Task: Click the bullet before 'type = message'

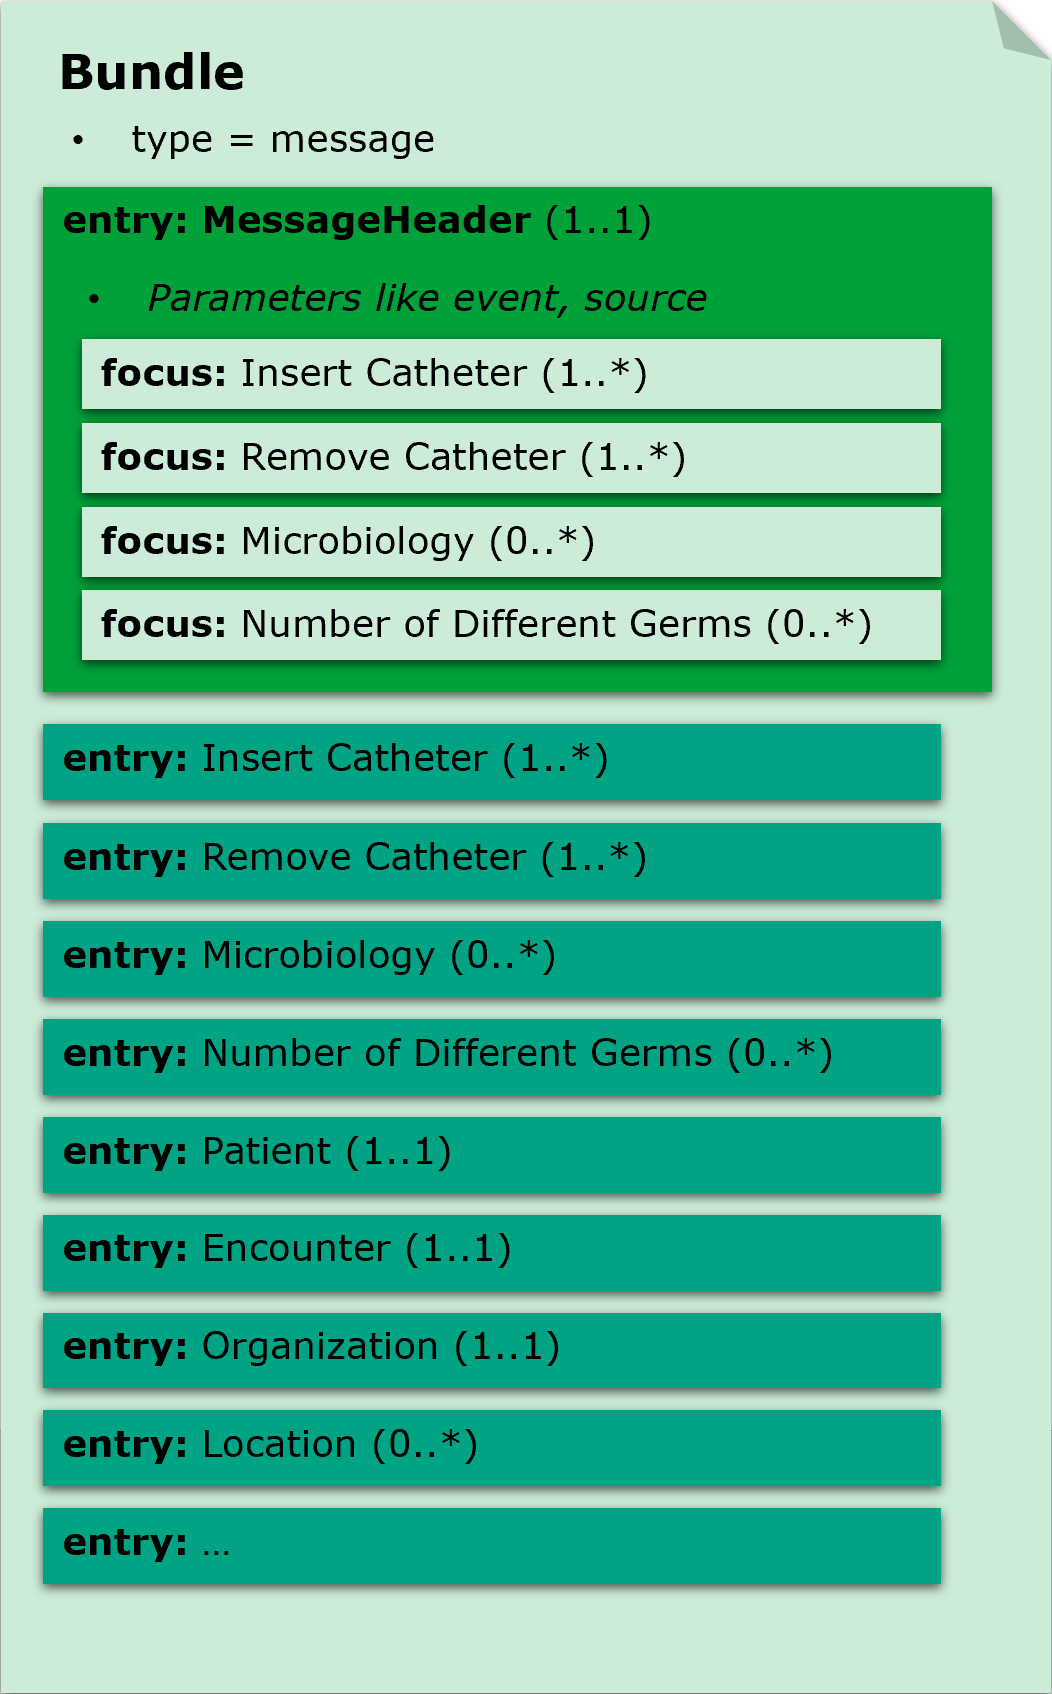Action: tap(78, 141)
